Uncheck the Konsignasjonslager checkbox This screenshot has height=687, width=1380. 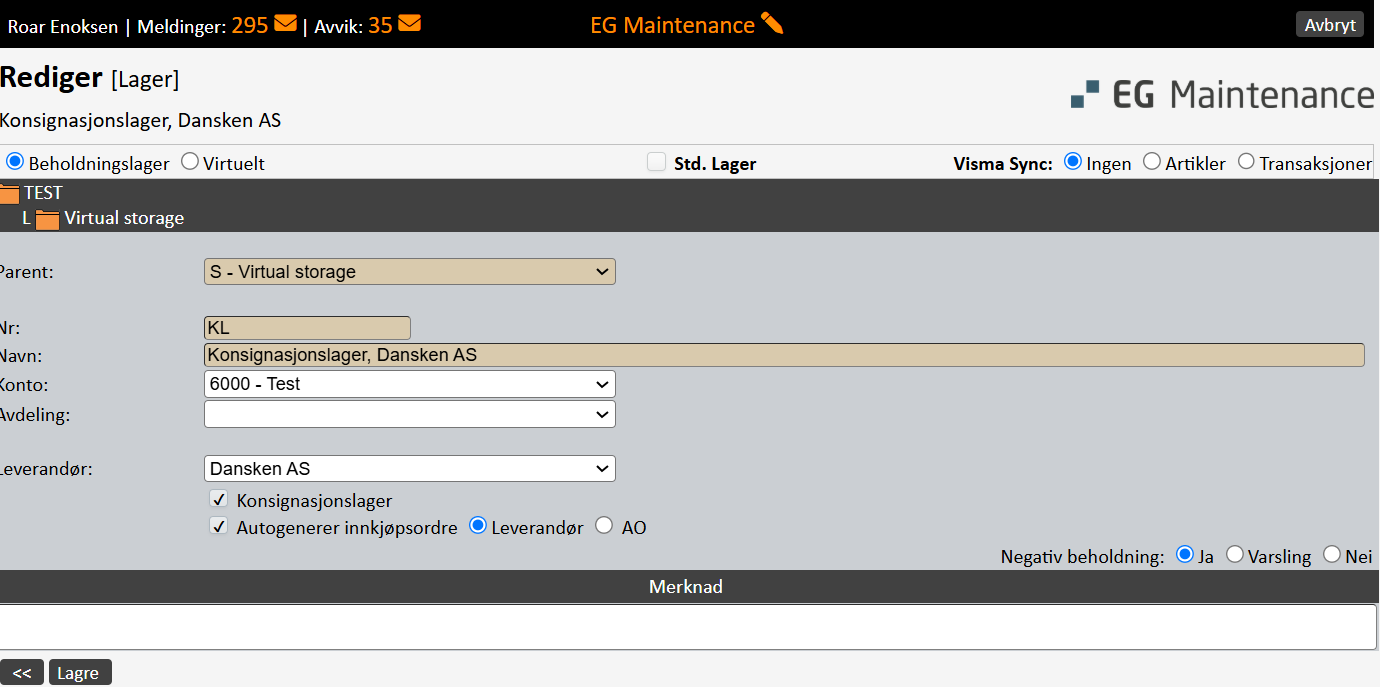[219, 499]
